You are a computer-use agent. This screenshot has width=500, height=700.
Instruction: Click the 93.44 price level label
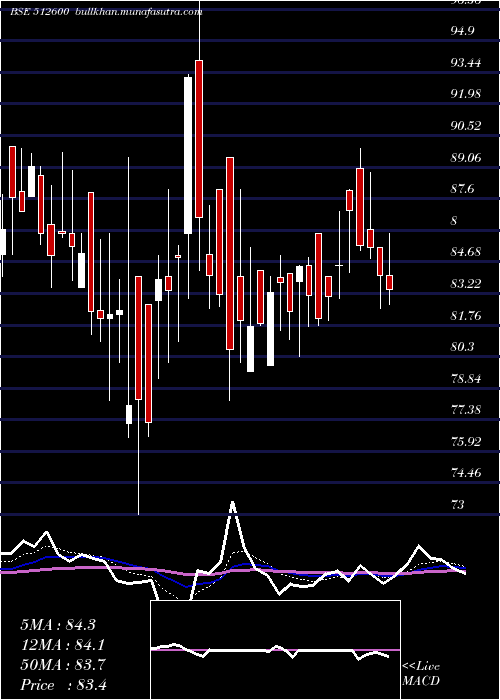[466, 62]
